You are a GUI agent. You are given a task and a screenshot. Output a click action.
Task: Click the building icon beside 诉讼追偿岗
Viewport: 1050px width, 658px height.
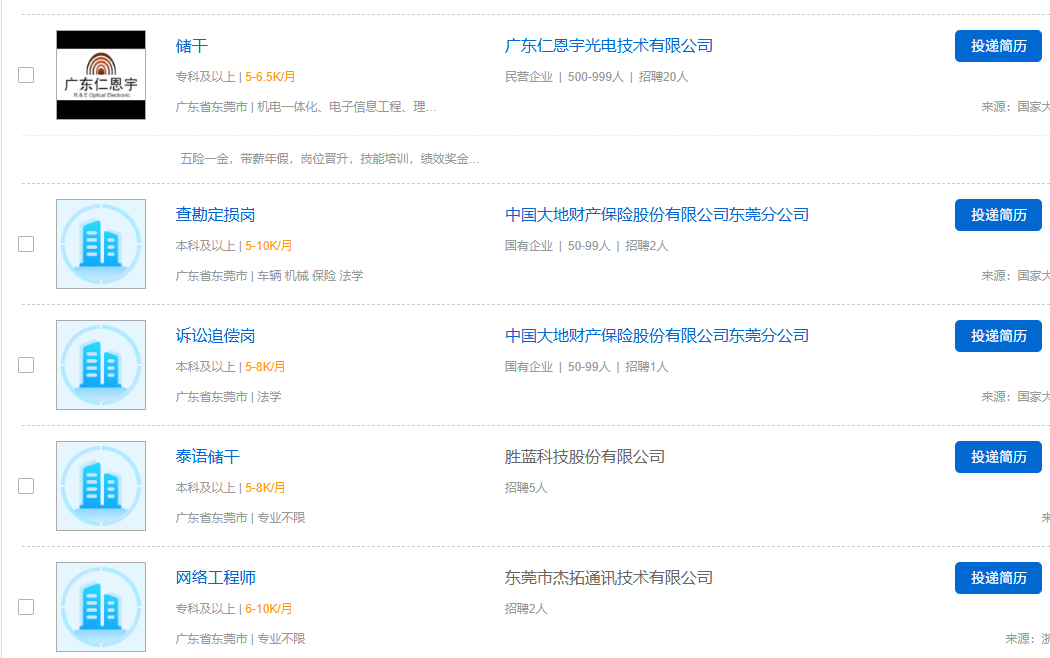coord(101,365)
